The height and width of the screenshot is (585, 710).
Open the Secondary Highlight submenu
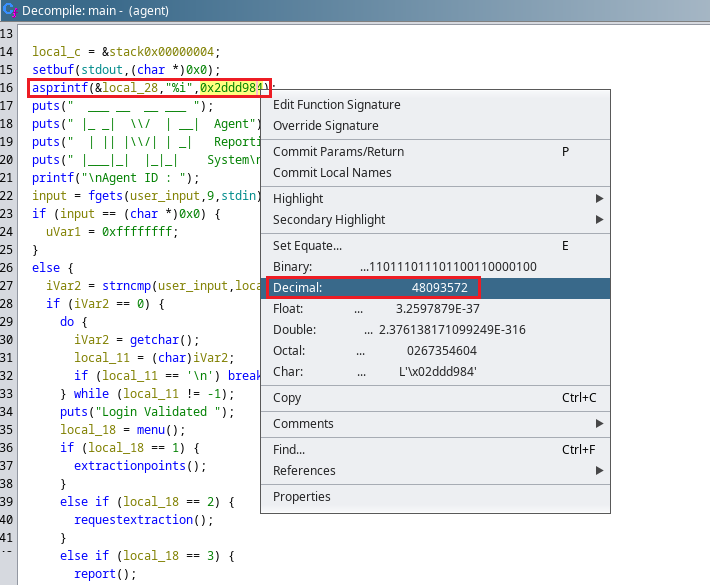tap(329, 220)
